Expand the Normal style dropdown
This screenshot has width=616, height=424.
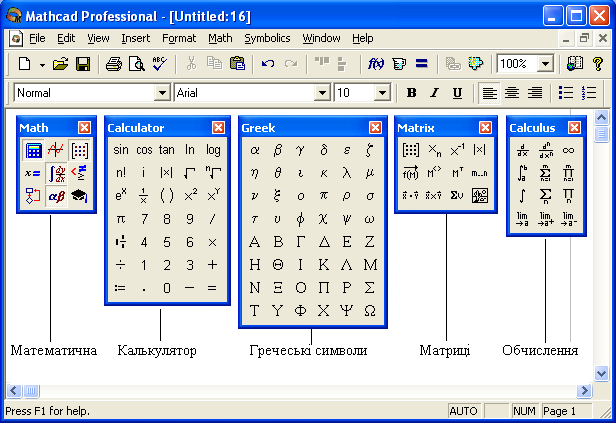pos(162,93)
